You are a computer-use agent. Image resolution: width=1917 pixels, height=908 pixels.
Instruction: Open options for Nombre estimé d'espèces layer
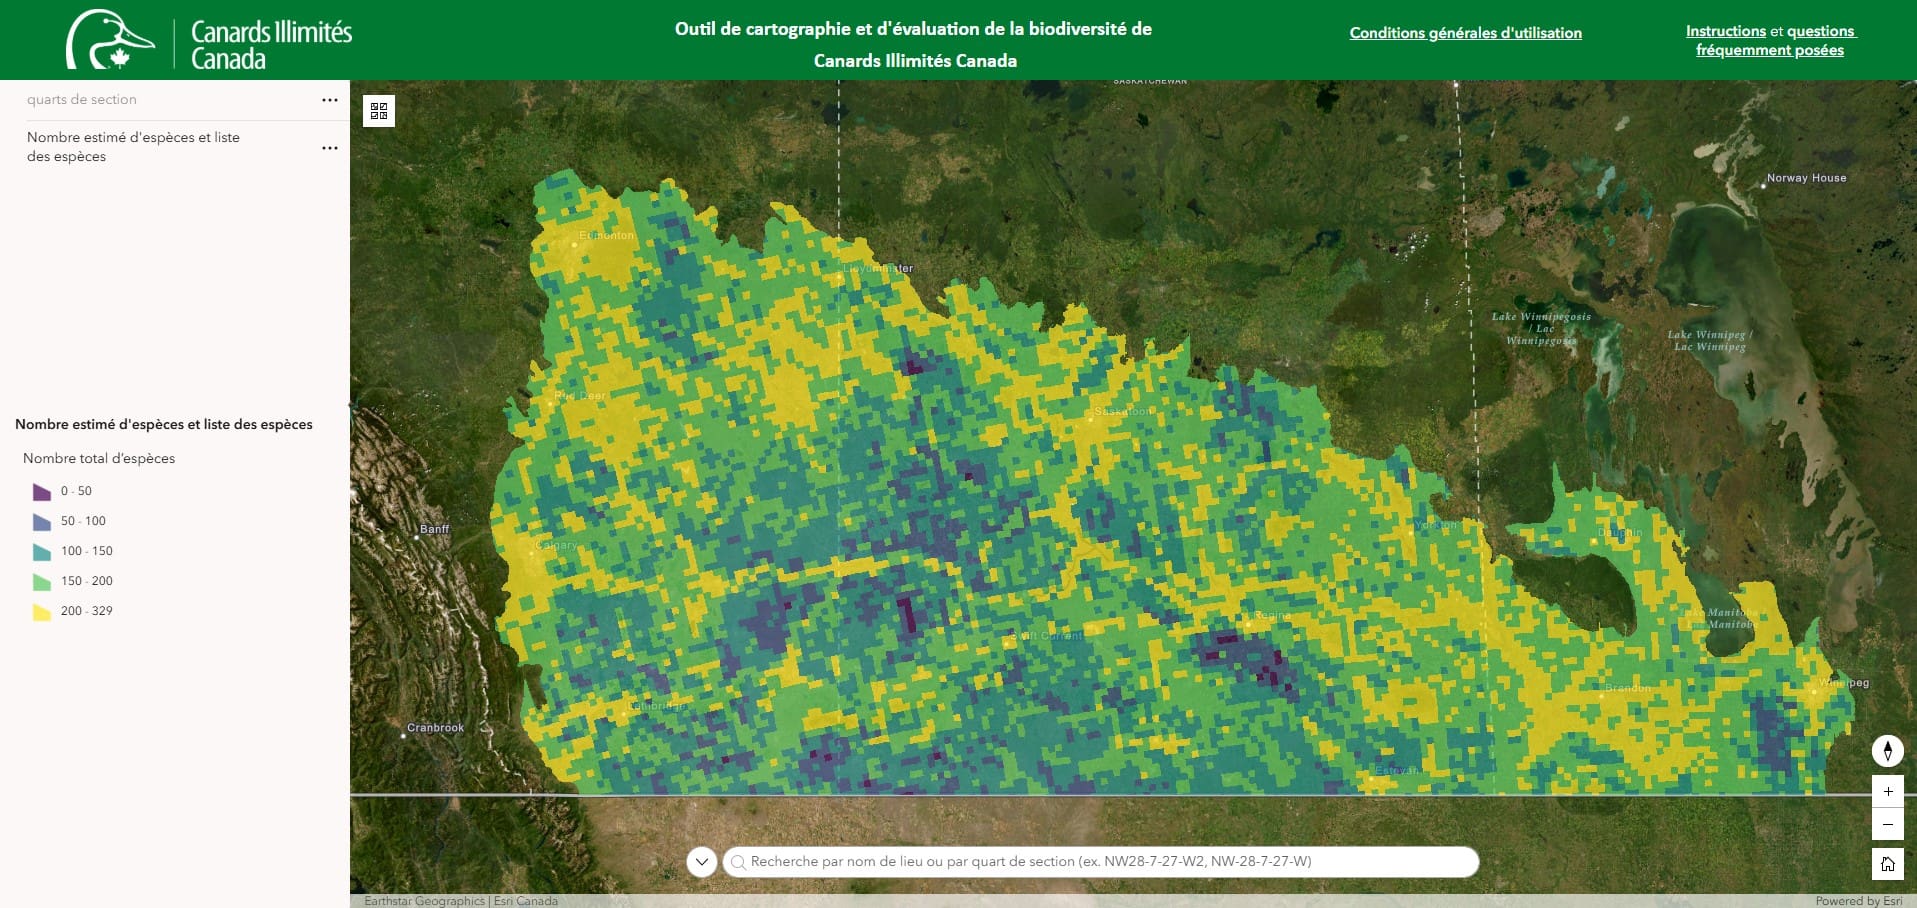330,148
